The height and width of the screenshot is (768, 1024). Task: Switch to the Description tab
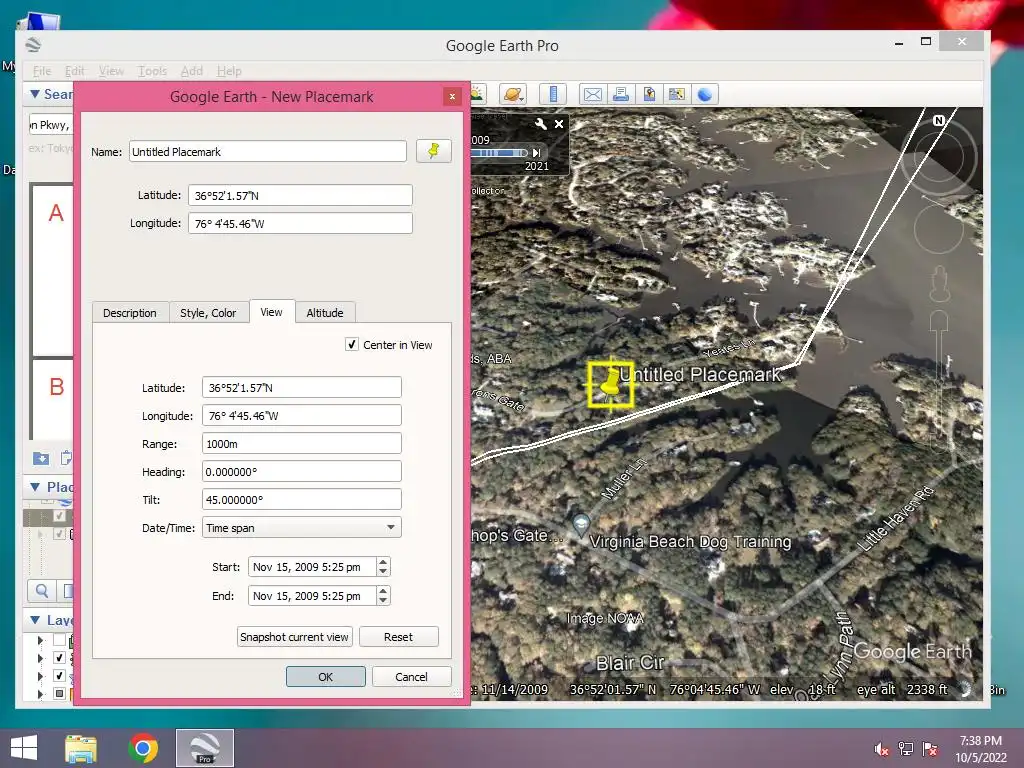(130, 313)
